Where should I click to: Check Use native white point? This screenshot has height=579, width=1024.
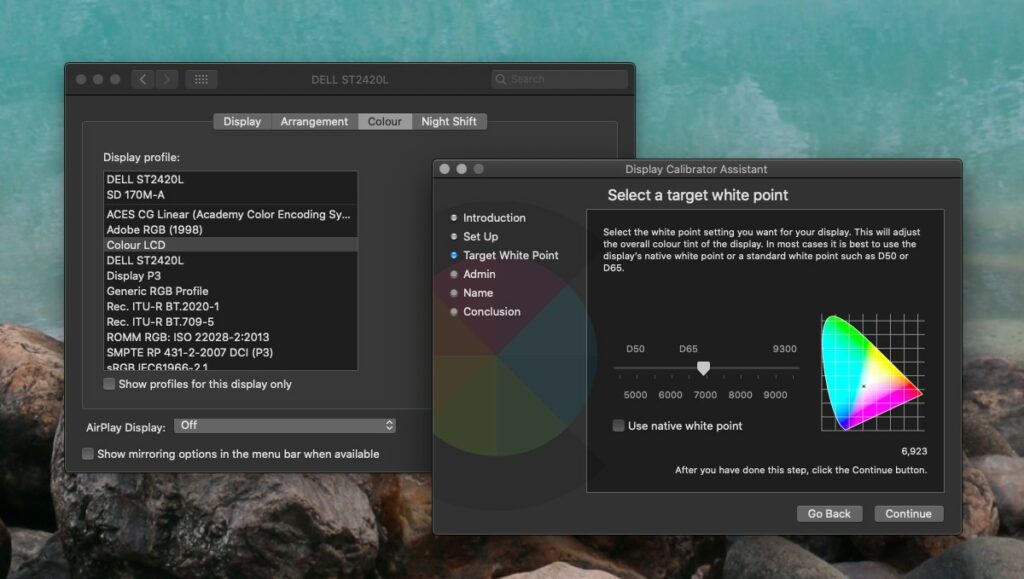(618, 425)
